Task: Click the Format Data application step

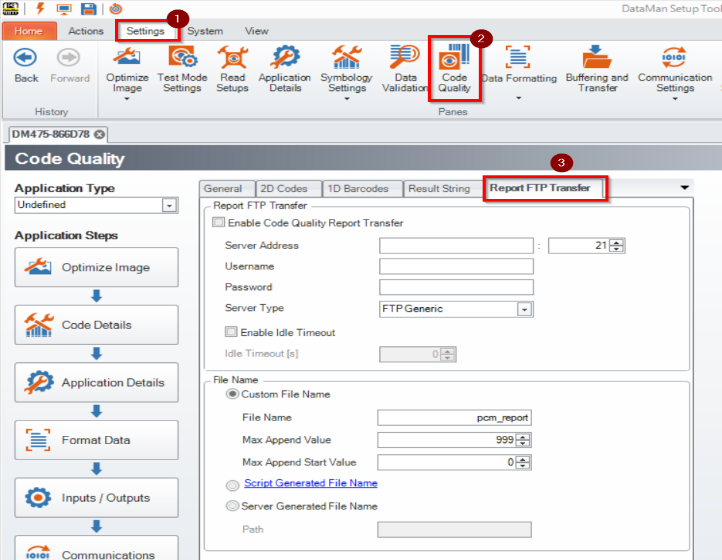Action: (x=96, y=440)
